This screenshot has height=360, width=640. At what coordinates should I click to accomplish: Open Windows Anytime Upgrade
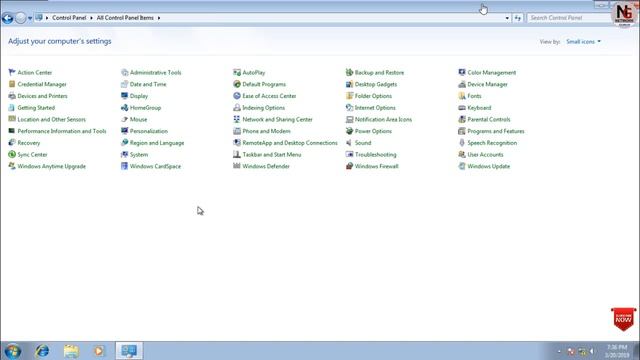pos(51,166)
